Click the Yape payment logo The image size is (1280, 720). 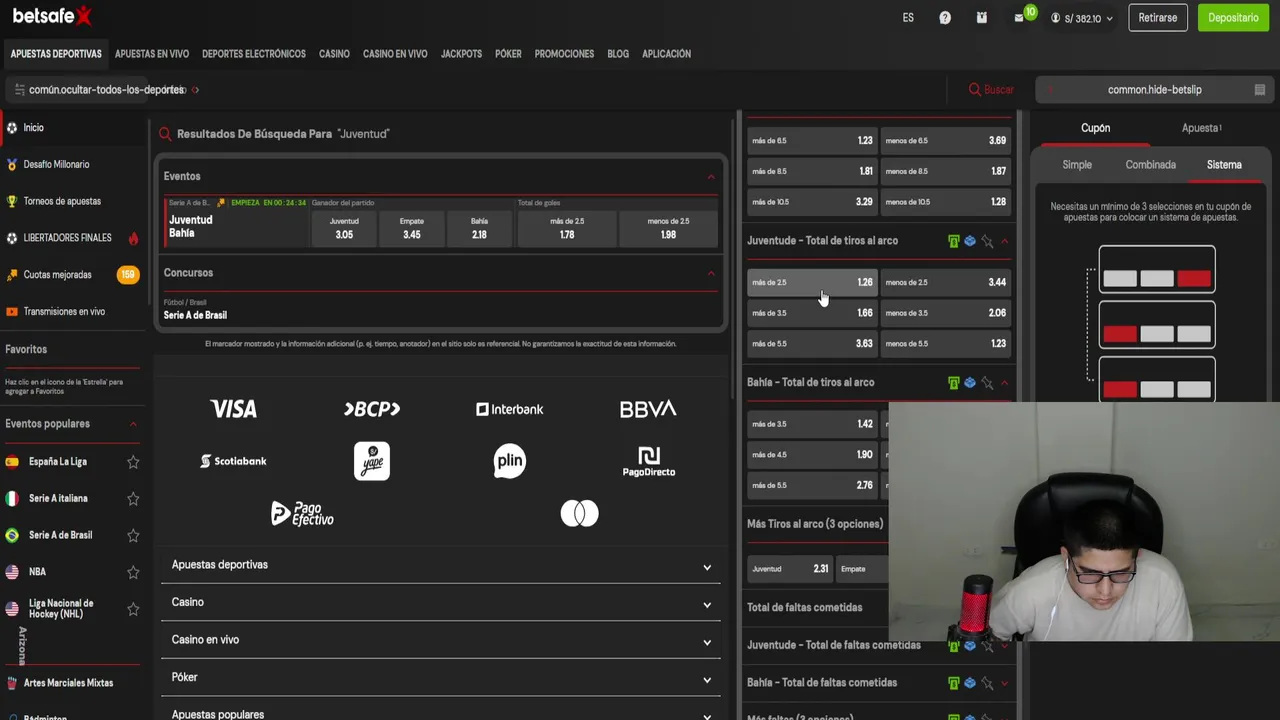click(x=372, y=461)
